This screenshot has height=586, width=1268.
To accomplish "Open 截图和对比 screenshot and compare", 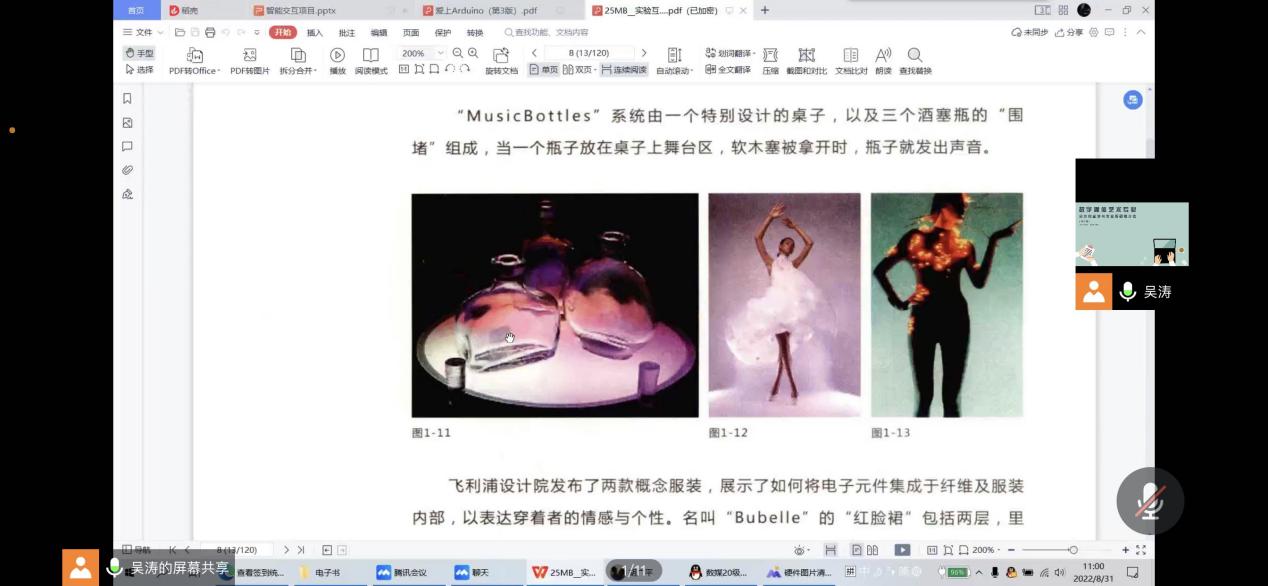I will pyautogui.click(x=807, y=61).
